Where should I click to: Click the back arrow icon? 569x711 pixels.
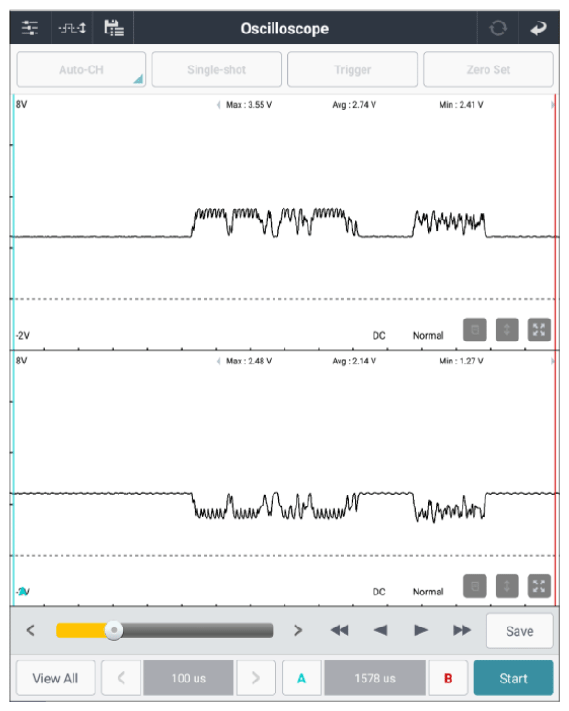(x=539, y=29)
